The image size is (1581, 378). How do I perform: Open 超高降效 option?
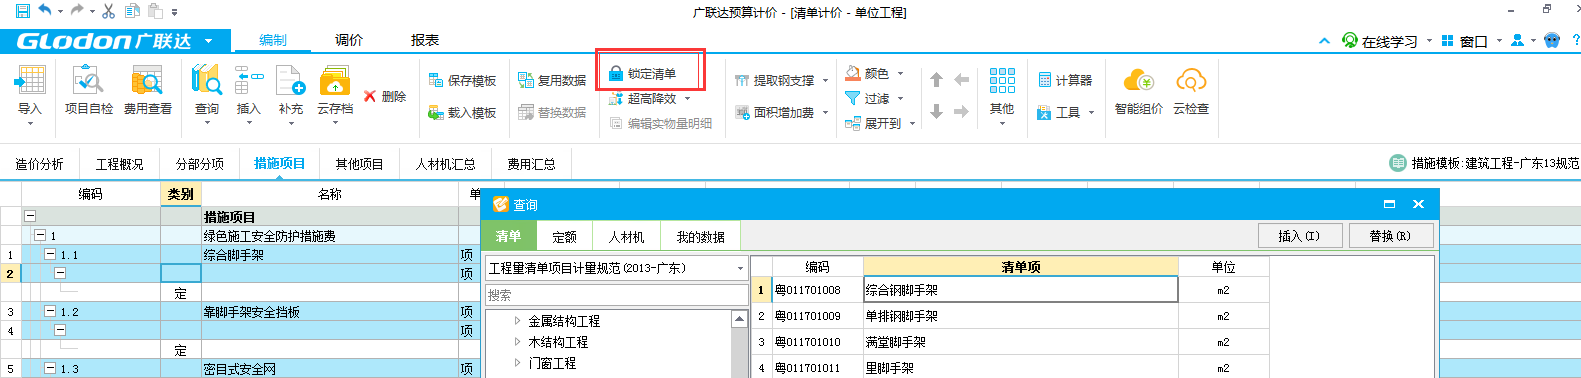point(650,99)
